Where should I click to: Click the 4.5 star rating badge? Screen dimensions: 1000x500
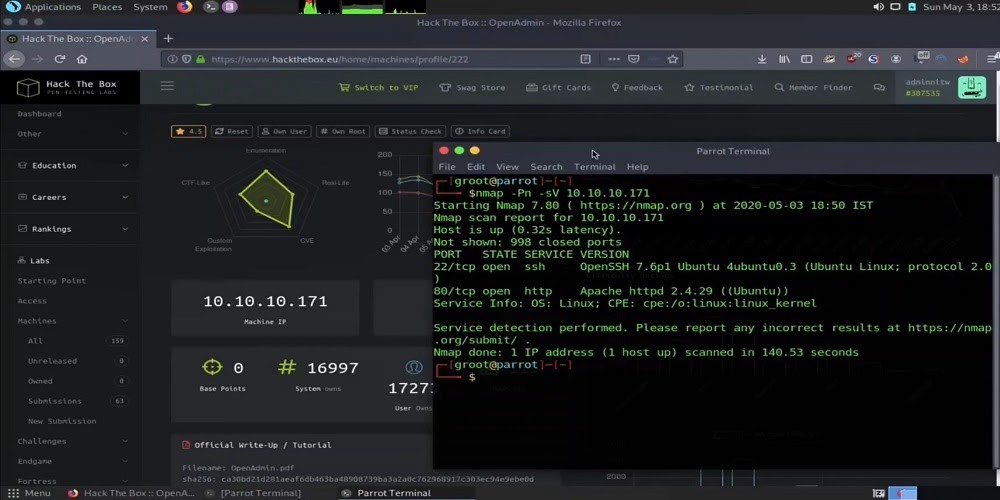[x=188, y=131]
